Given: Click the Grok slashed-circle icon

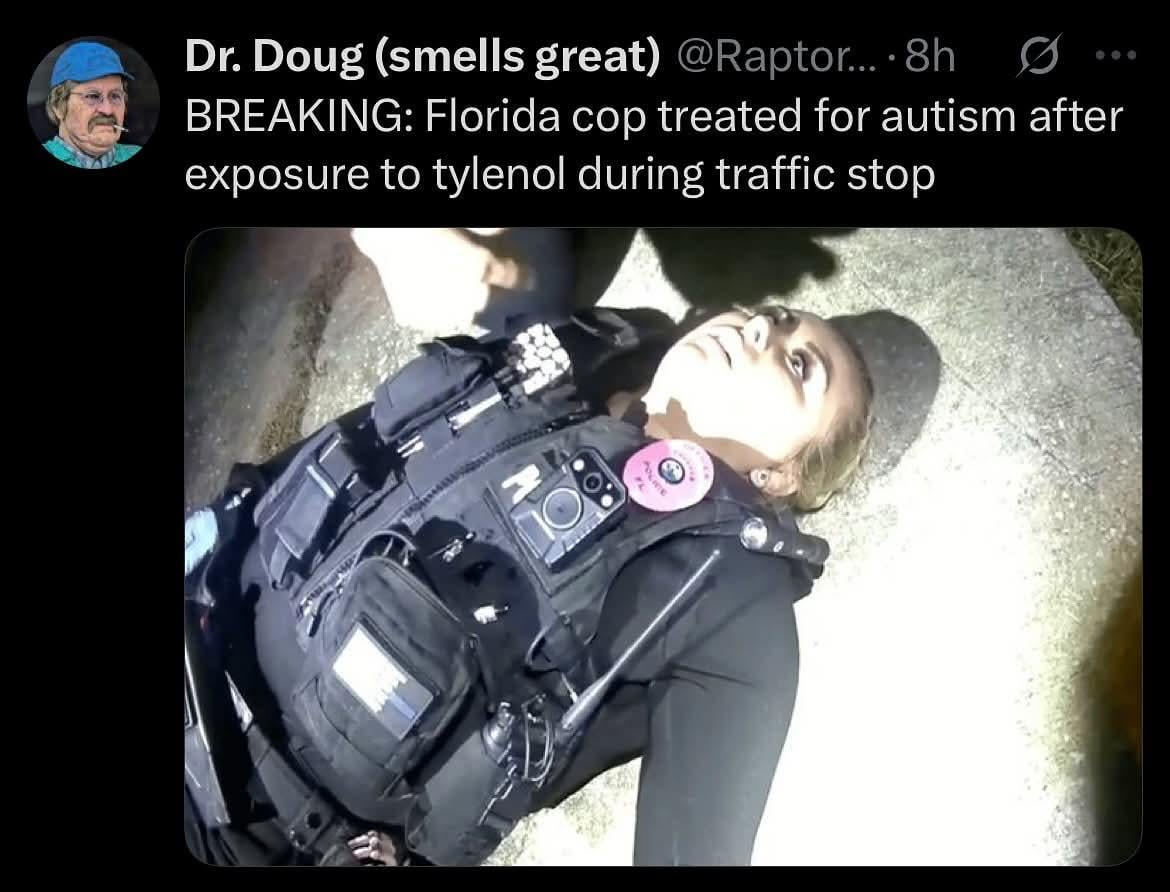Looking at the screenshot, I should pos(1038,57).
